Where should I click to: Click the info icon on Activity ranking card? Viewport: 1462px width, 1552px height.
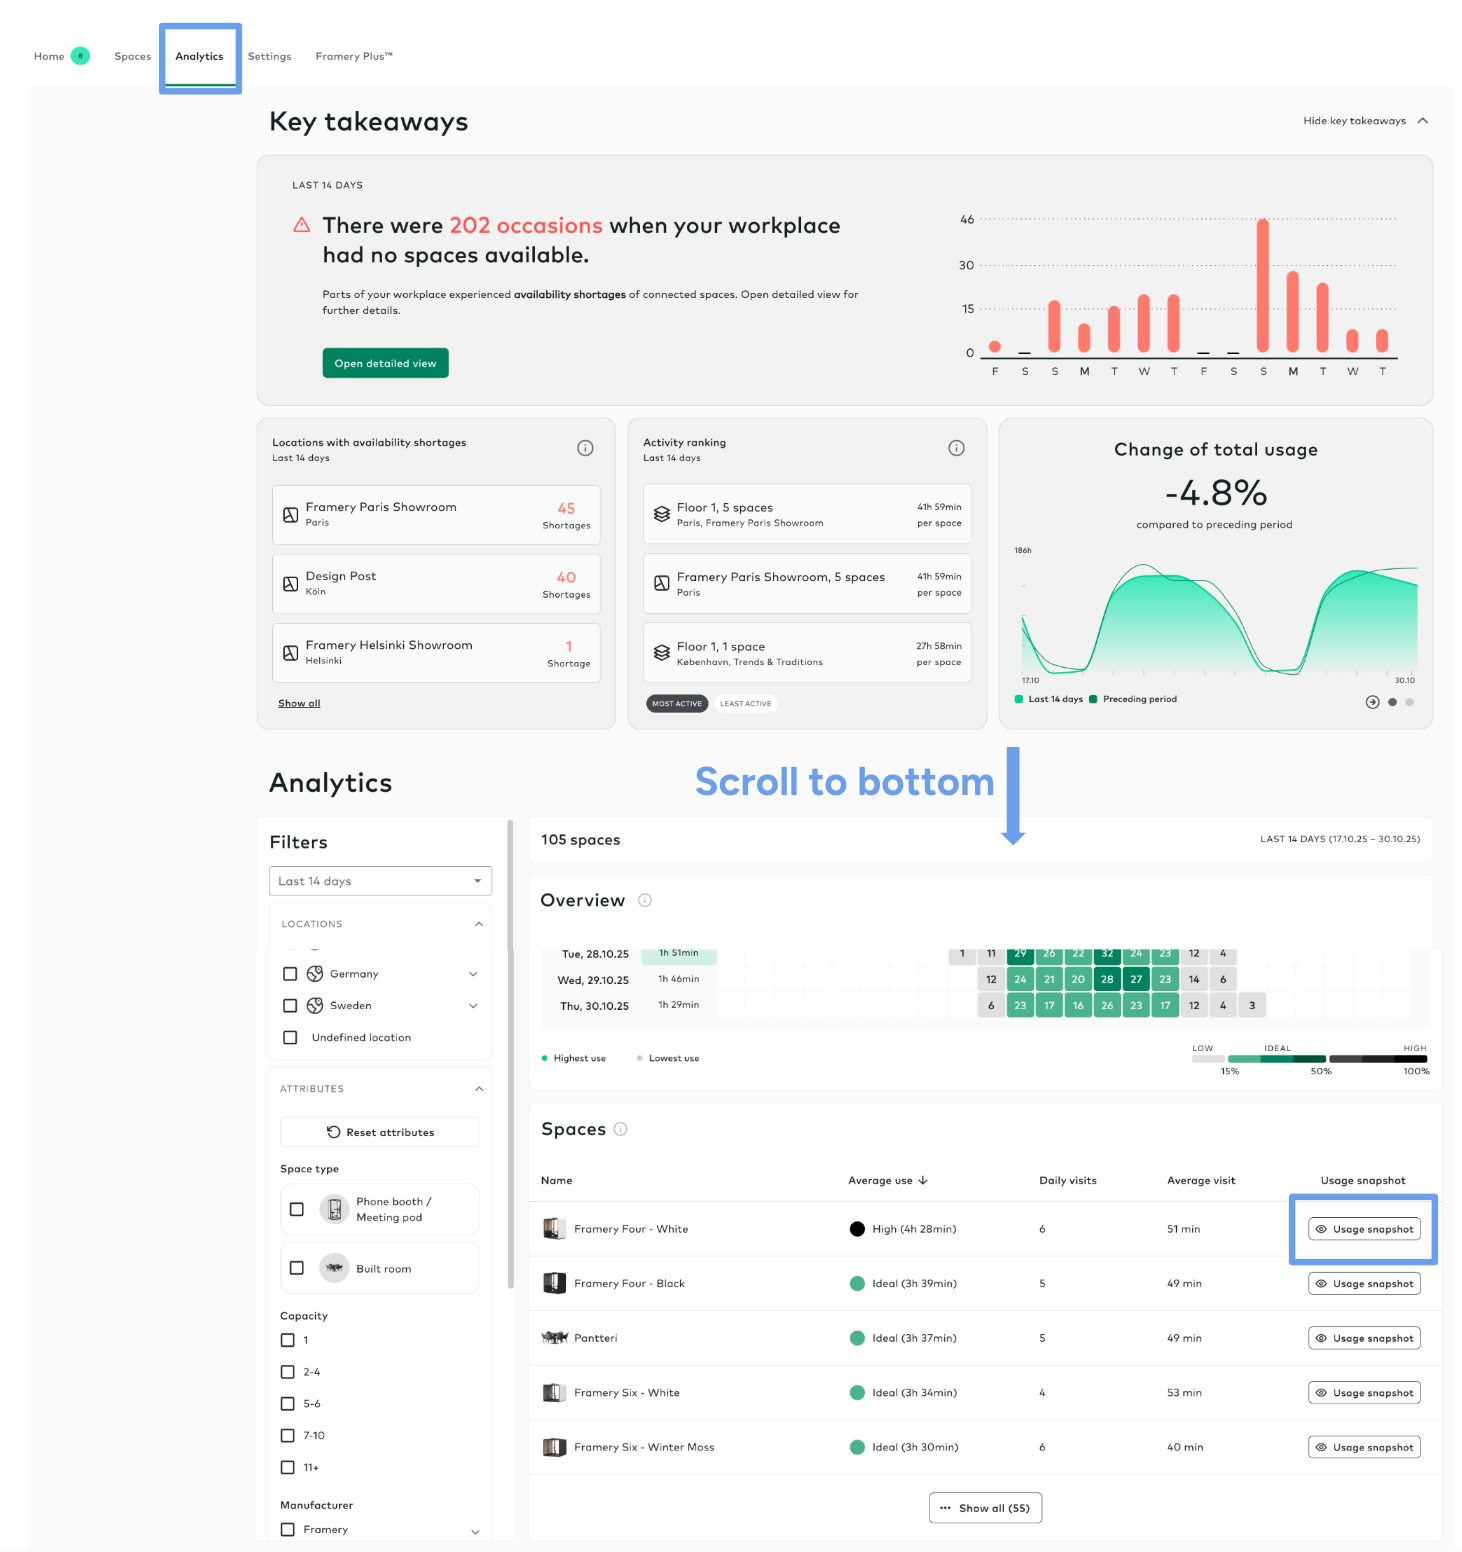pos(956,448)
